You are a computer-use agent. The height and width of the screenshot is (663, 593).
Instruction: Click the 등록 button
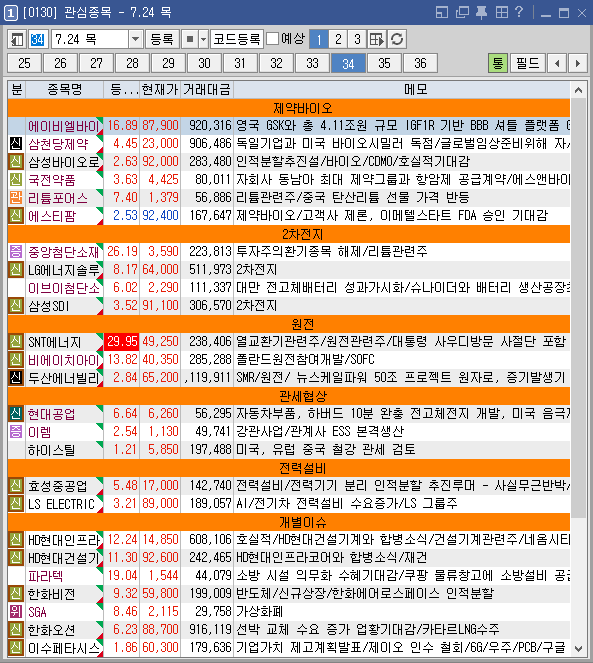tap(162, 39)
